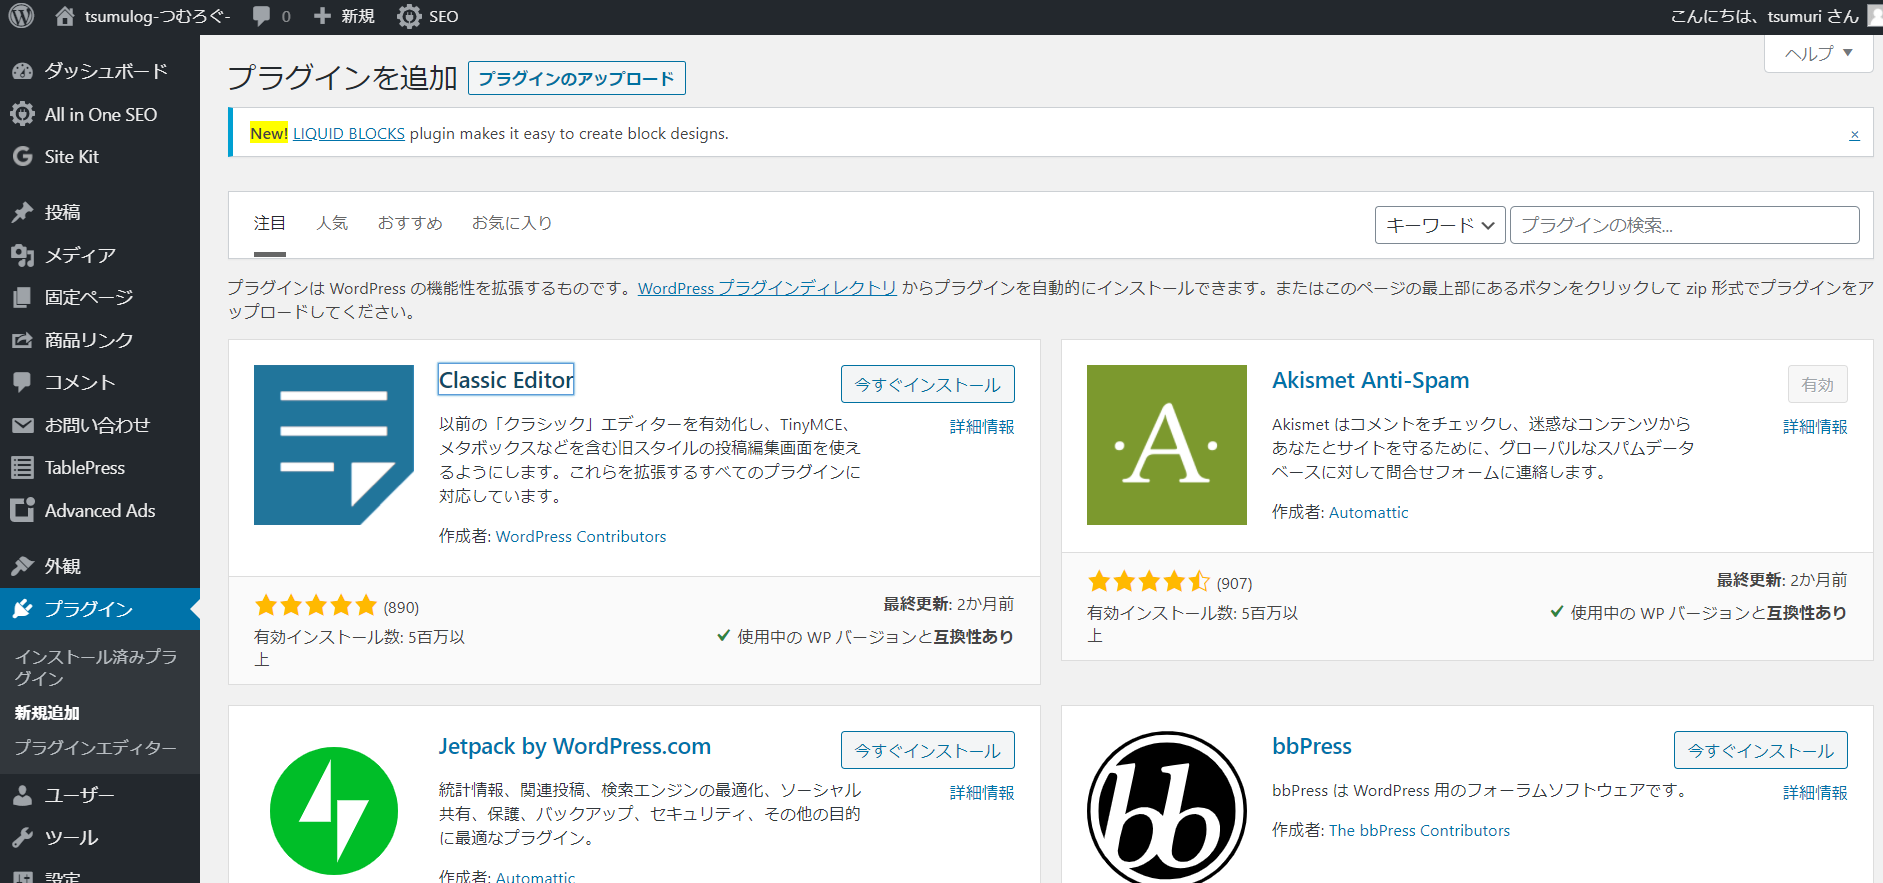Click the お問い合わせ envelope icon

[x=22, y=425]
